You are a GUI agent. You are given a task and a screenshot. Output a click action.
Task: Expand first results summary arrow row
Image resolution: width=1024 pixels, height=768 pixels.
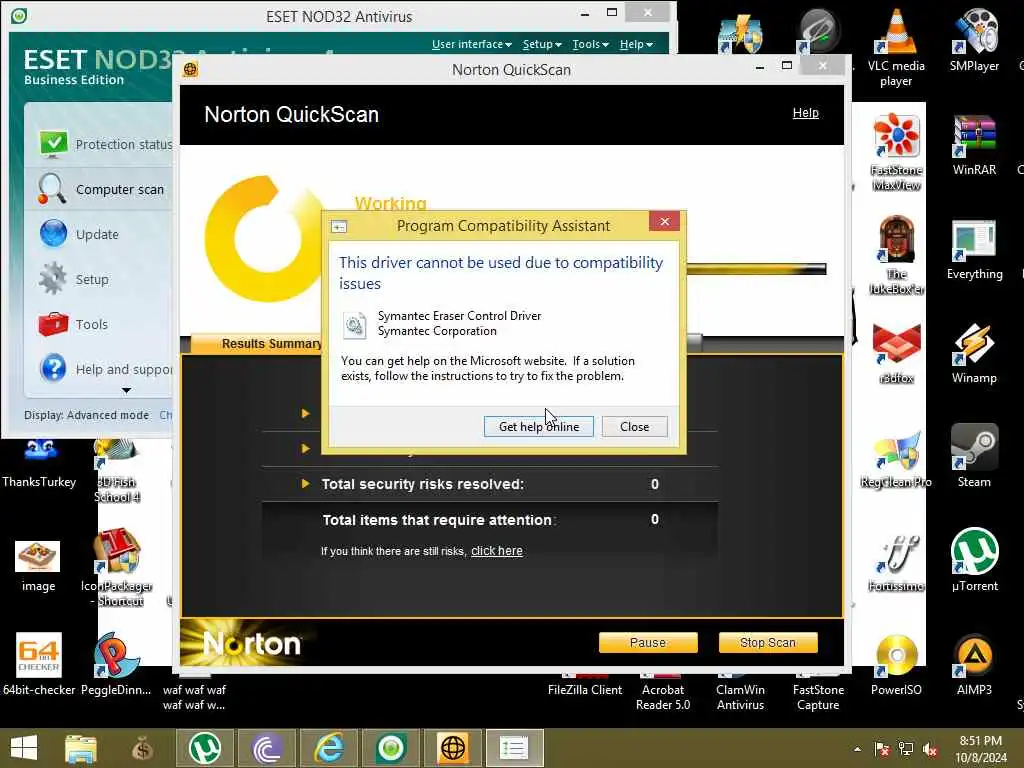point(305,413)
